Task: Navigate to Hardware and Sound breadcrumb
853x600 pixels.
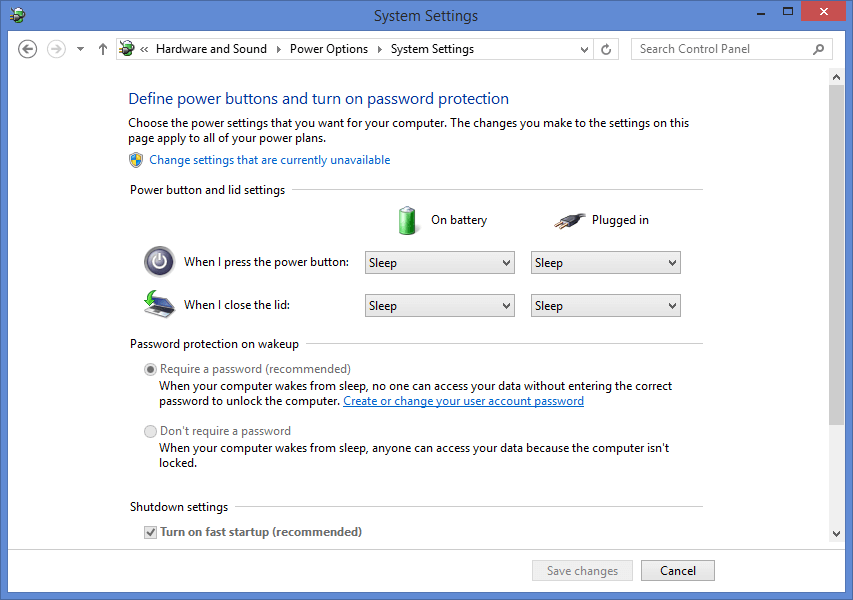Action: point(211,49)
